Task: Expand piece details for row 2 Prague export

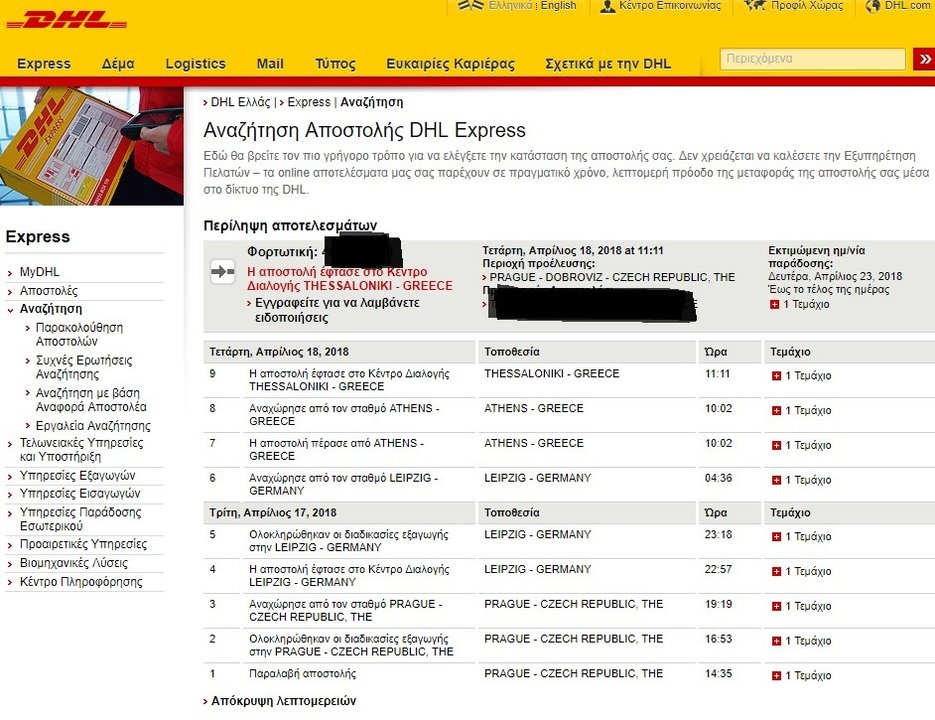Action: (x=776, y=641)
